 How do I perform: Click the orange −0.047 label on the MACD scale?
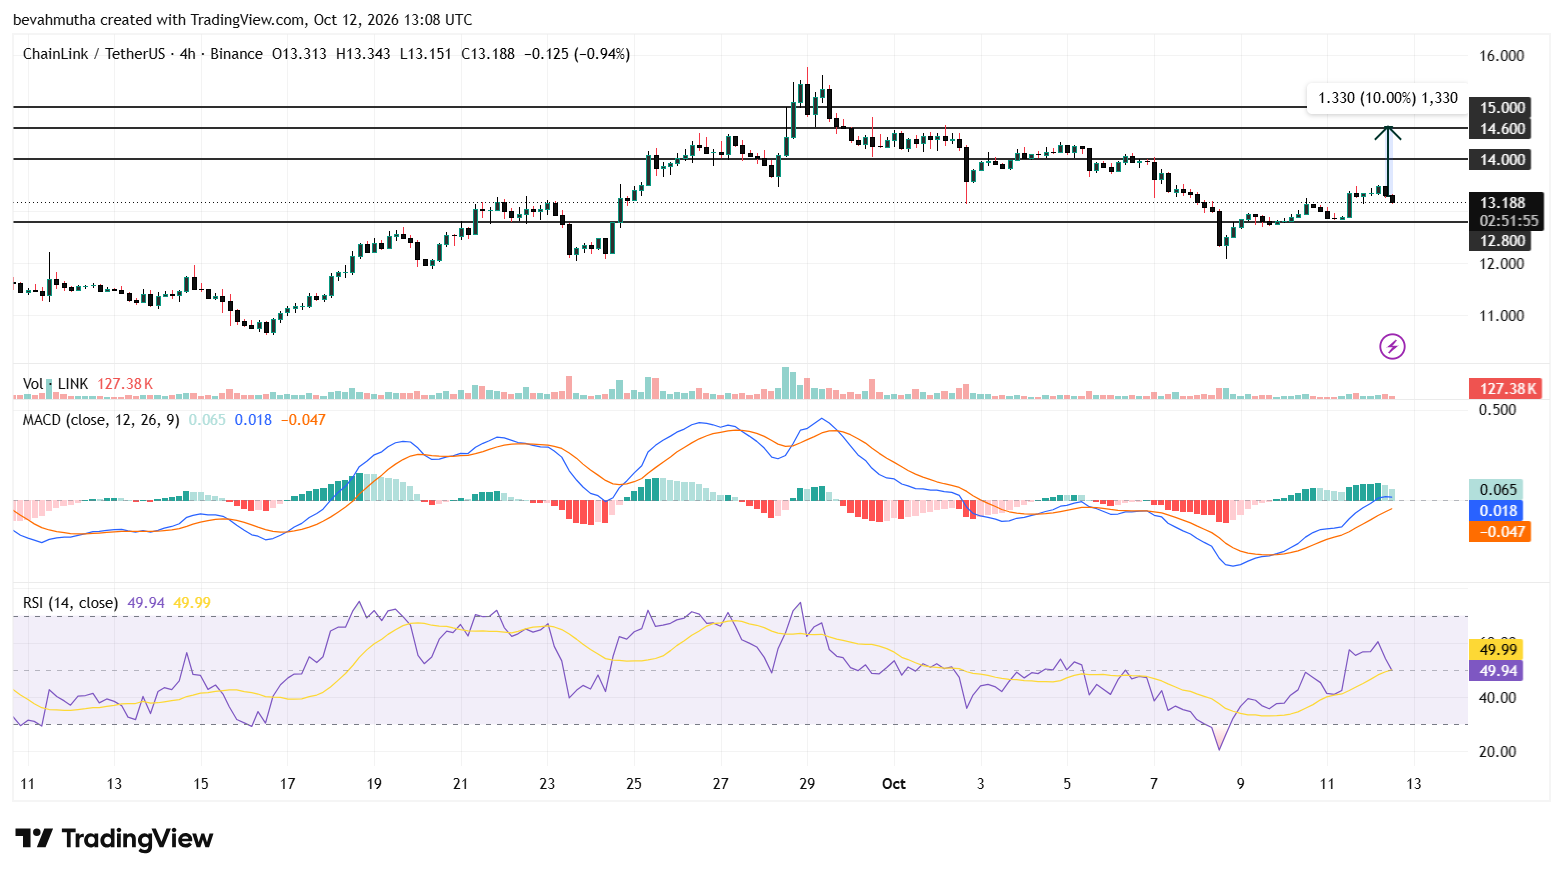click(1499, 532)
